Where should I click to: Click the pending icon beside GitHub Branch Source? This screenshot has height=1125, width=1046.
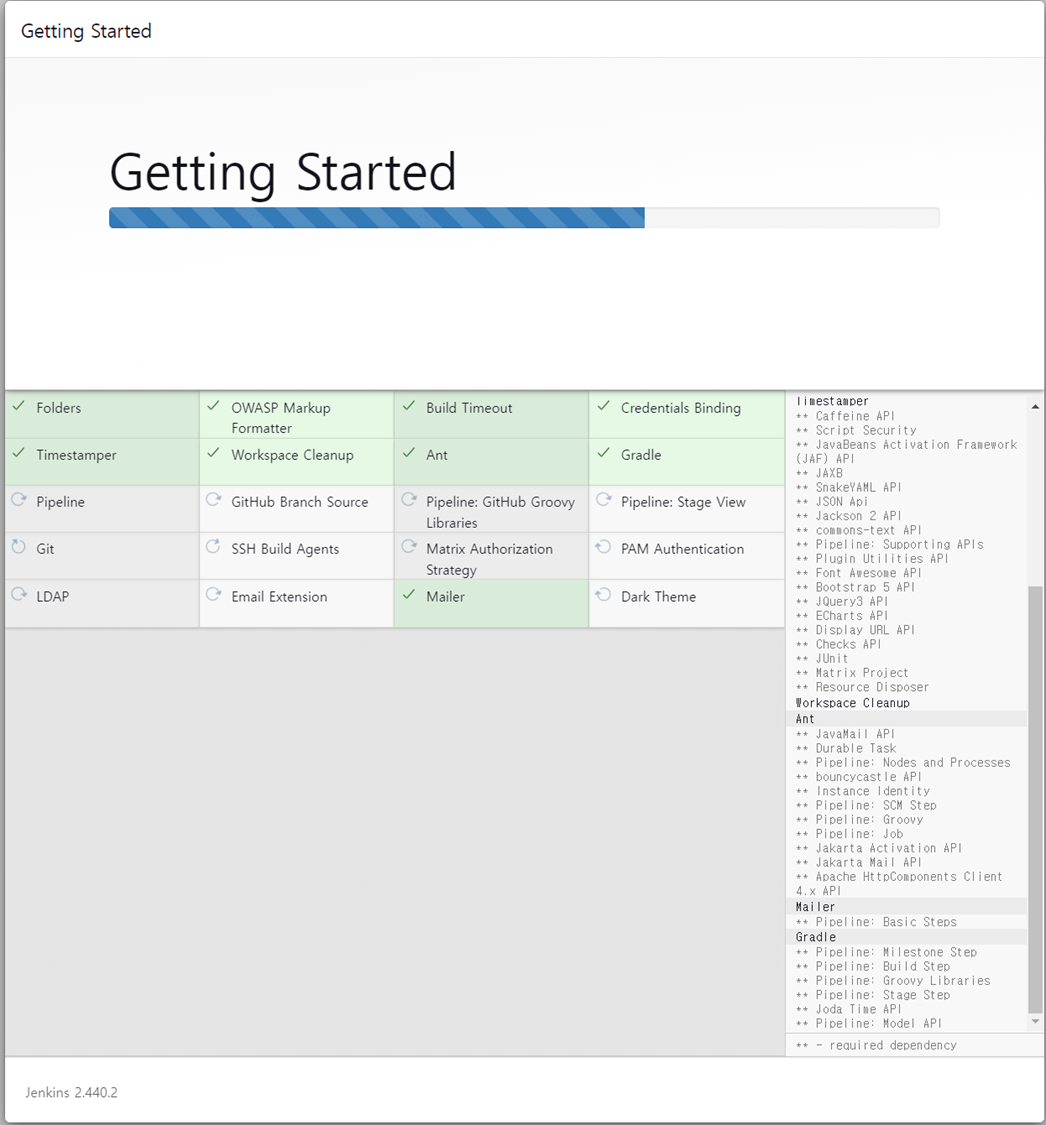click(213, 500)
